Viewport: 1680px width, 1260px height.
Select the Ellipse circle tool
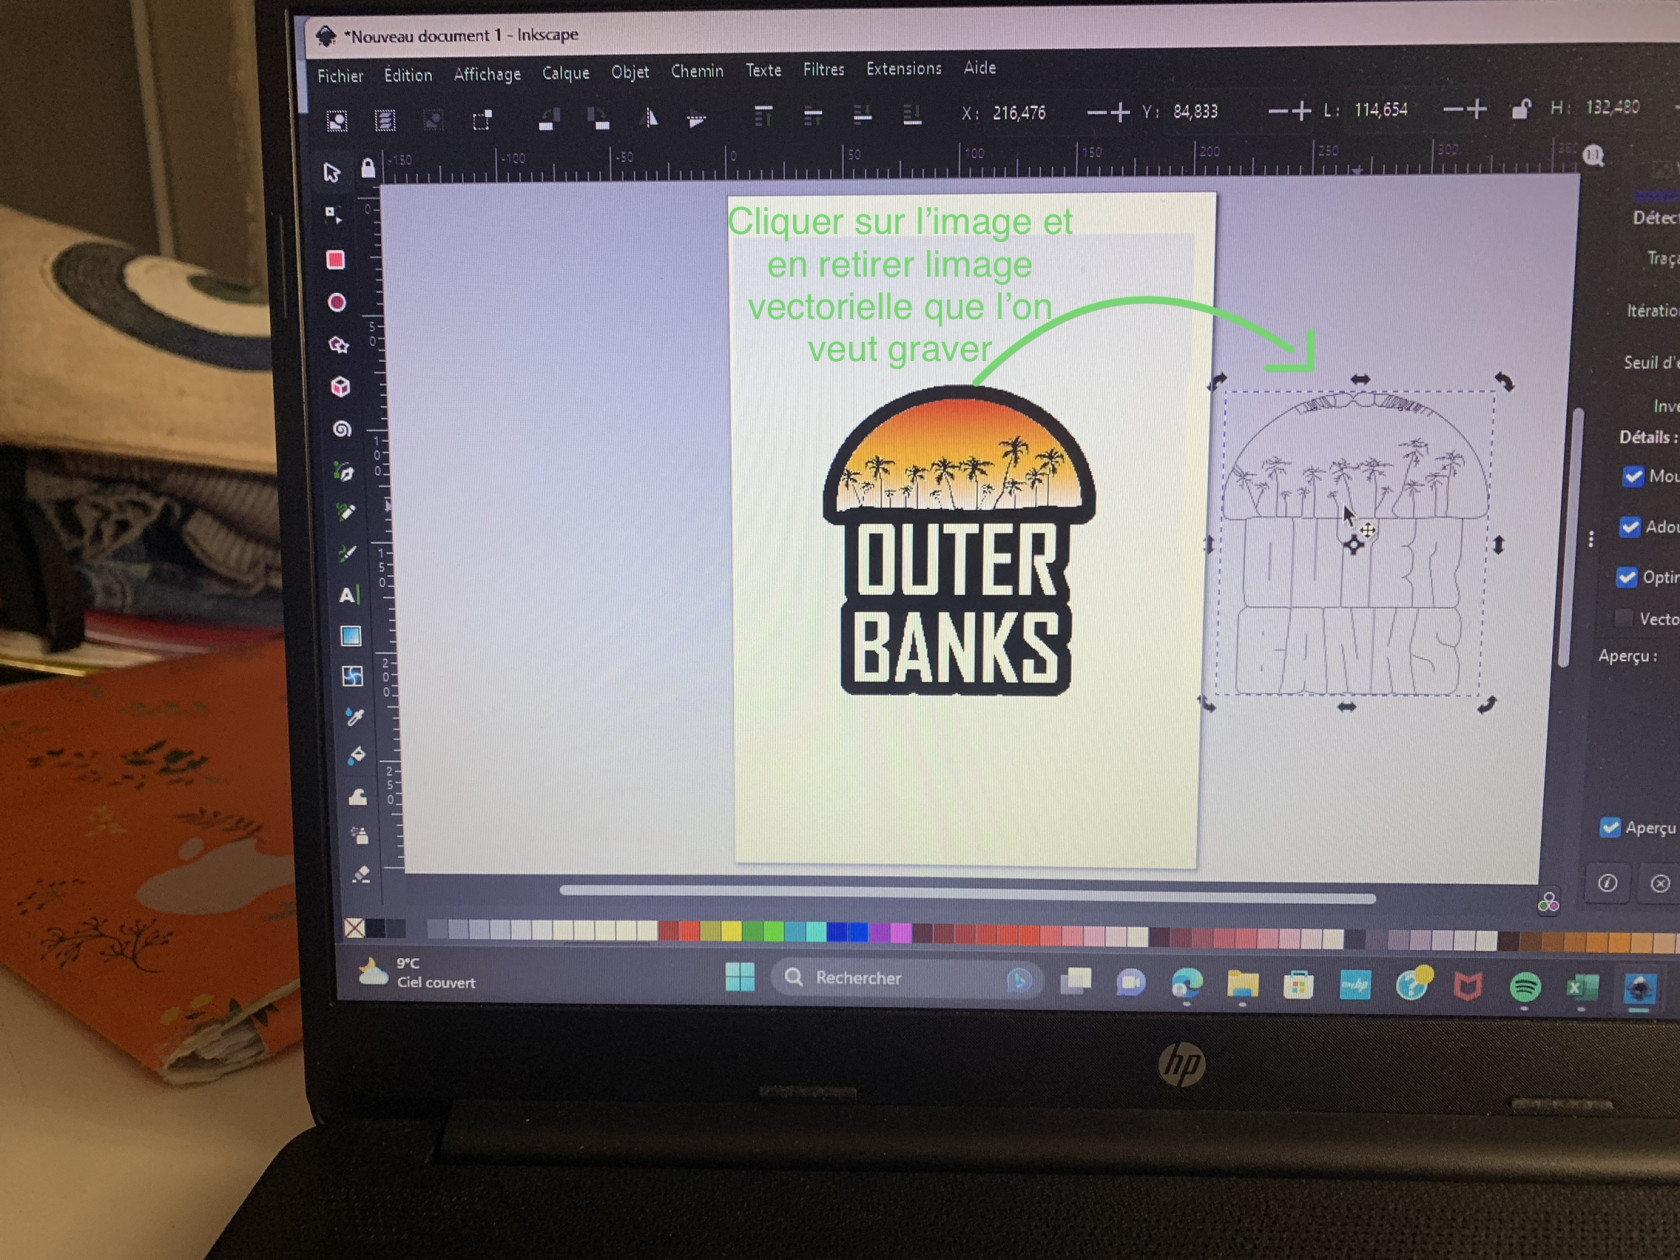tap(337, 302)
